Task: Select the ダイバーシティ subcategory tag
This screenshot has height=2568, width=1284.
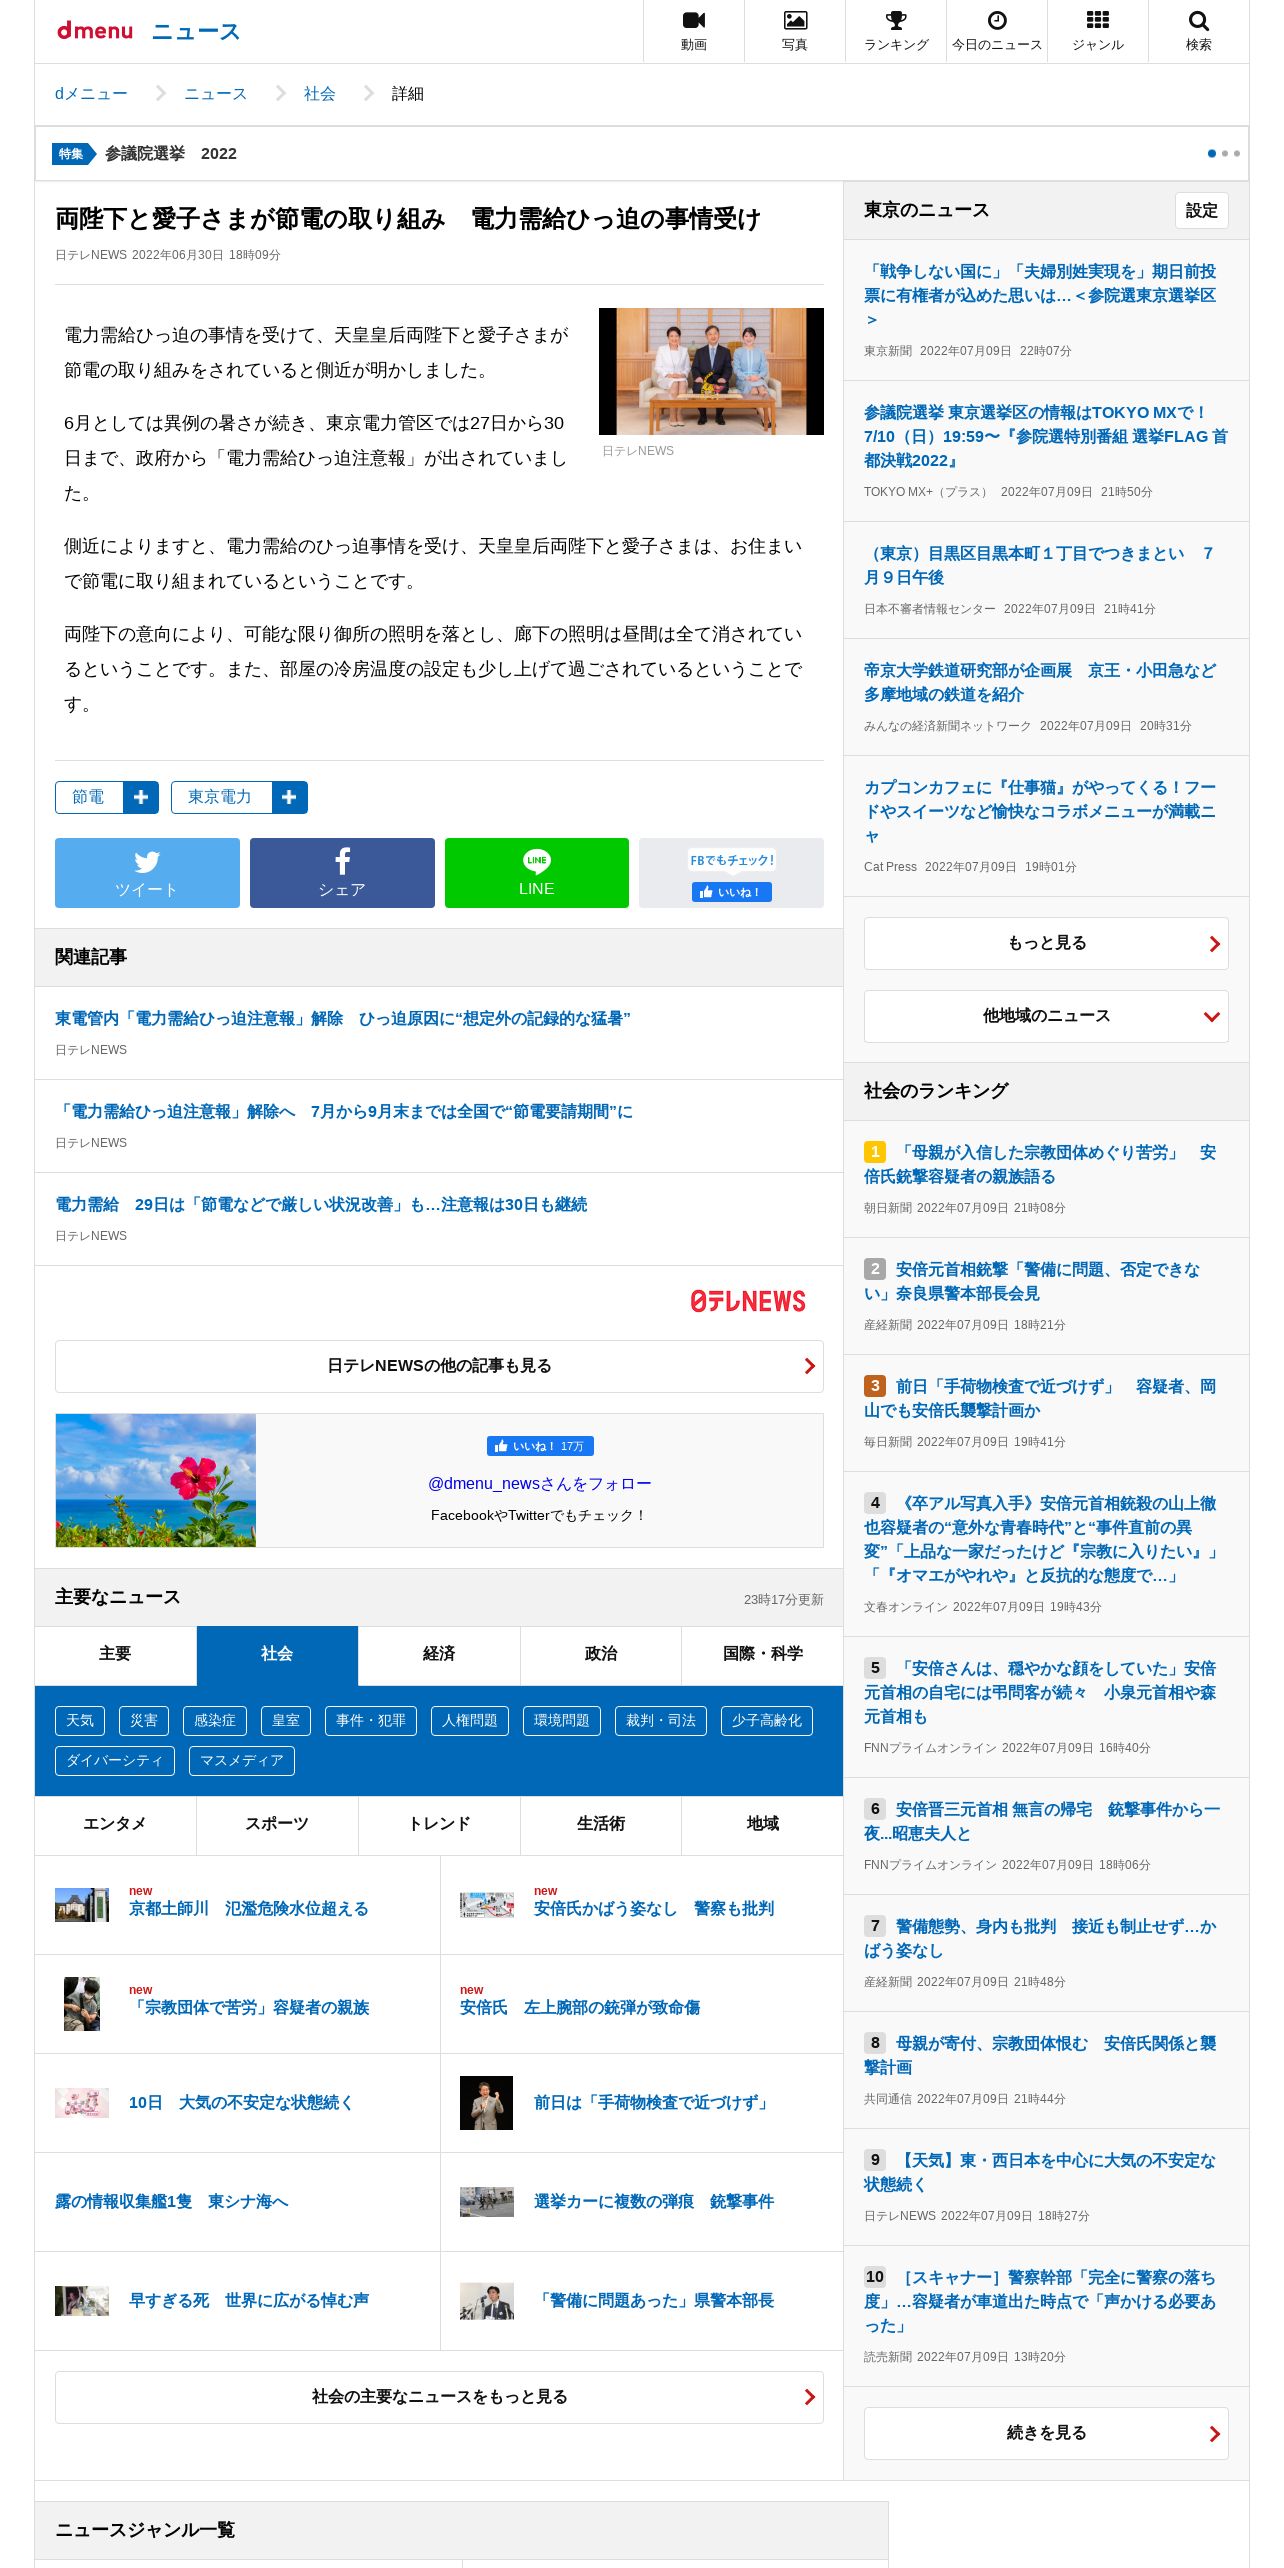Action: click(x=115, y=1761)
